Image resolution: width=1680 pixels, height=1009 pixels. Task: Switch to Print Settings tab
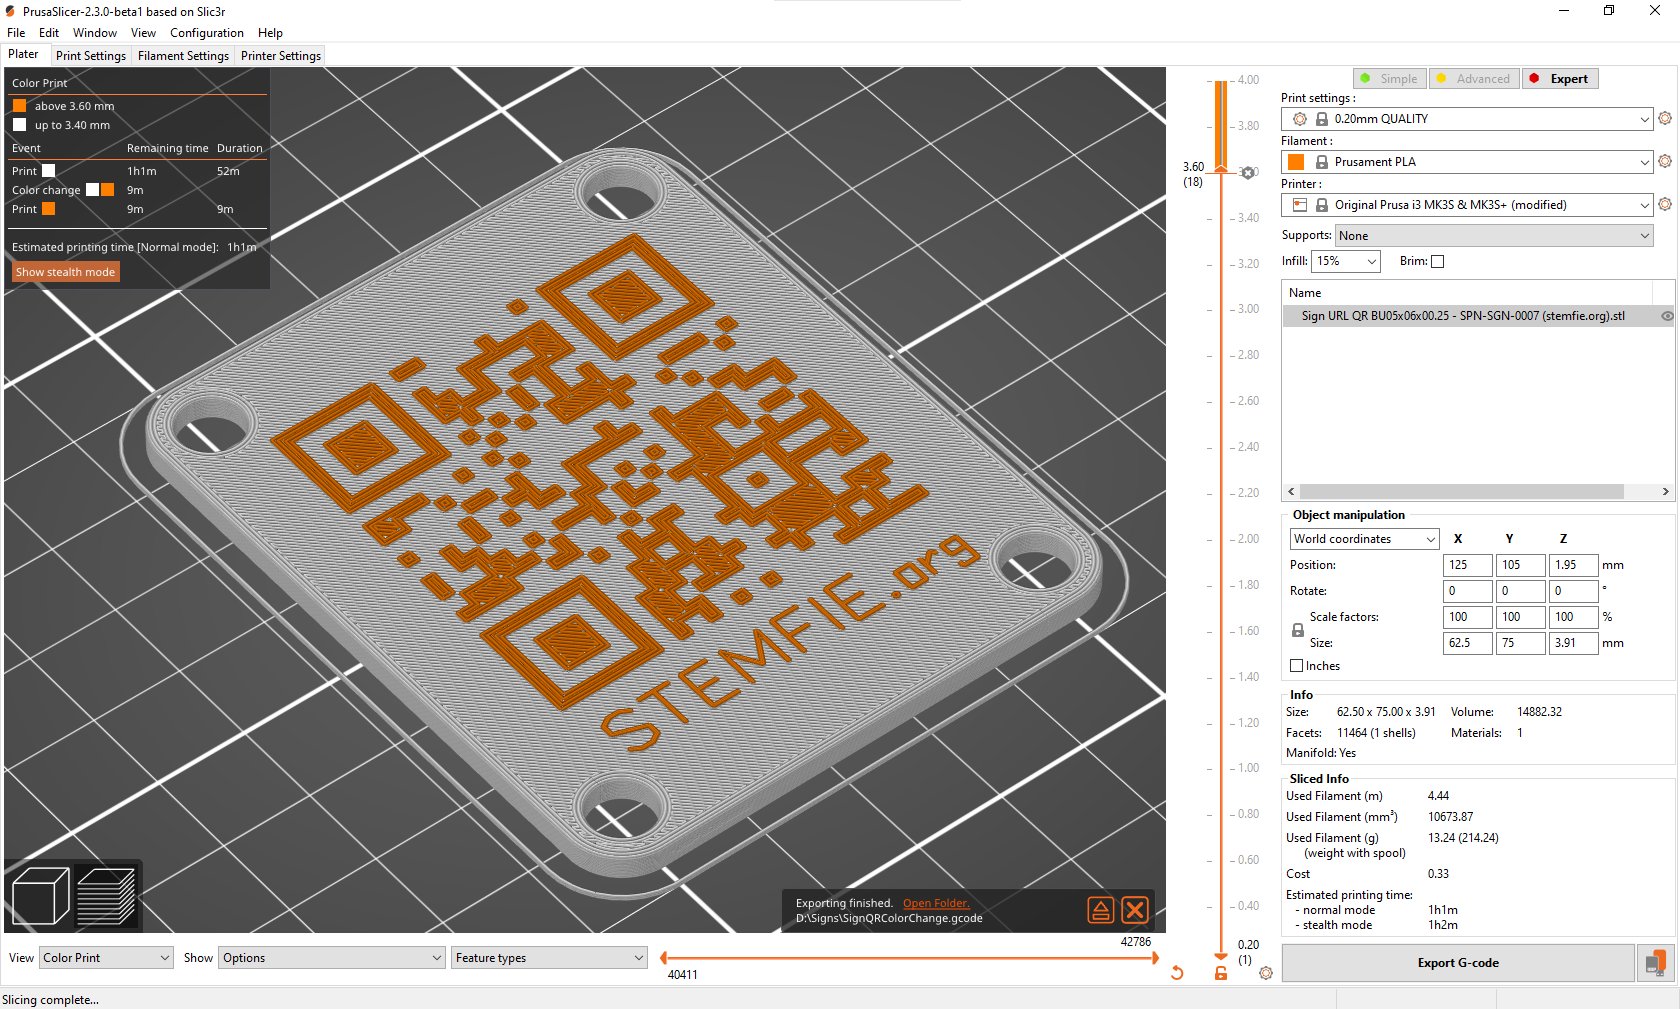click(x=91, y=56)
